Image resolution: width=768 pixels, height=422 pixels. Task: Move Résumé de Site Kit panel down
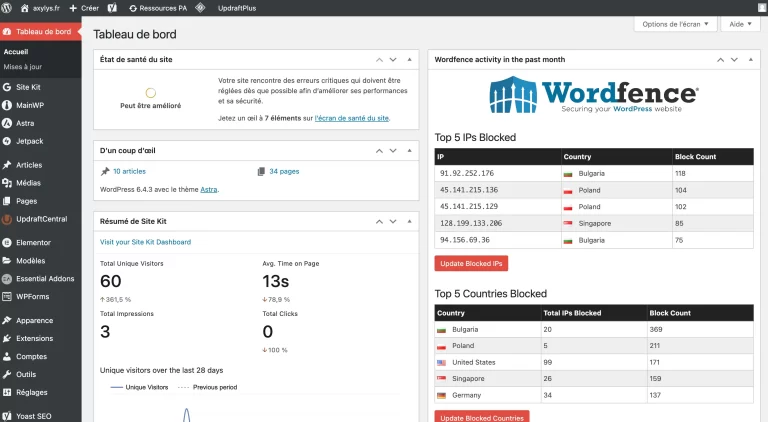pos(393,222)
